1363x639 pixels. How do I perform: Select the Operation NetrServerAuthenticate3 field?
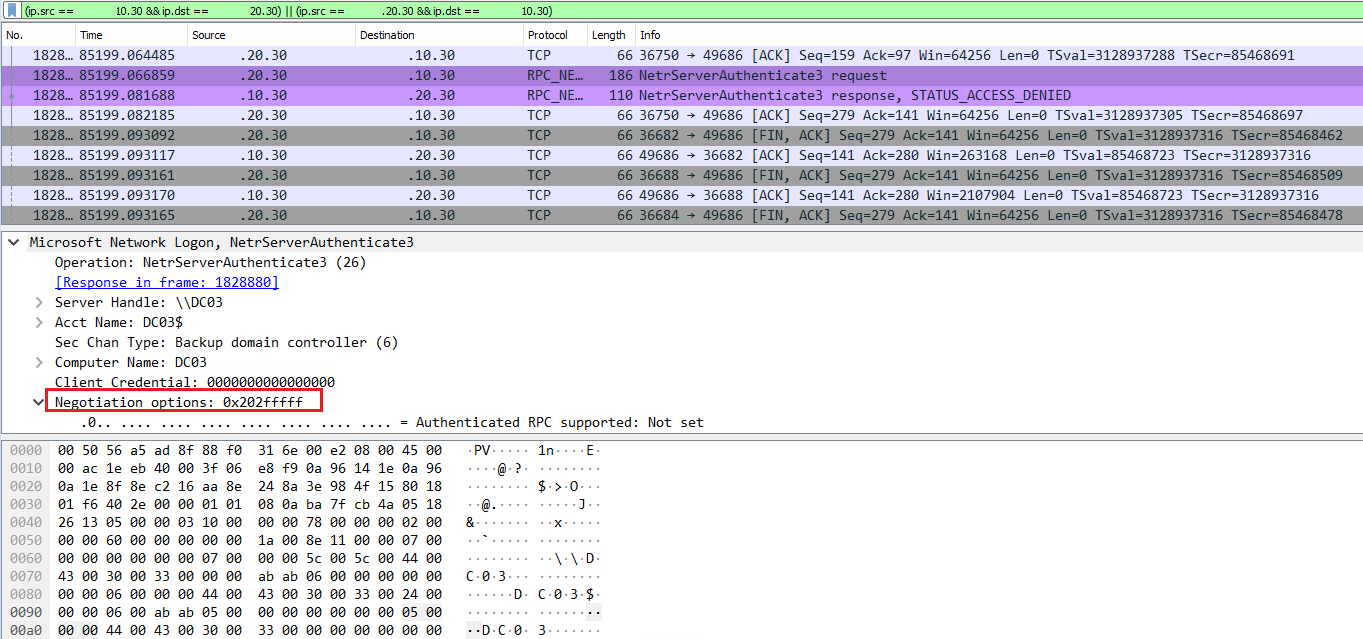click(x=200, y=262)
